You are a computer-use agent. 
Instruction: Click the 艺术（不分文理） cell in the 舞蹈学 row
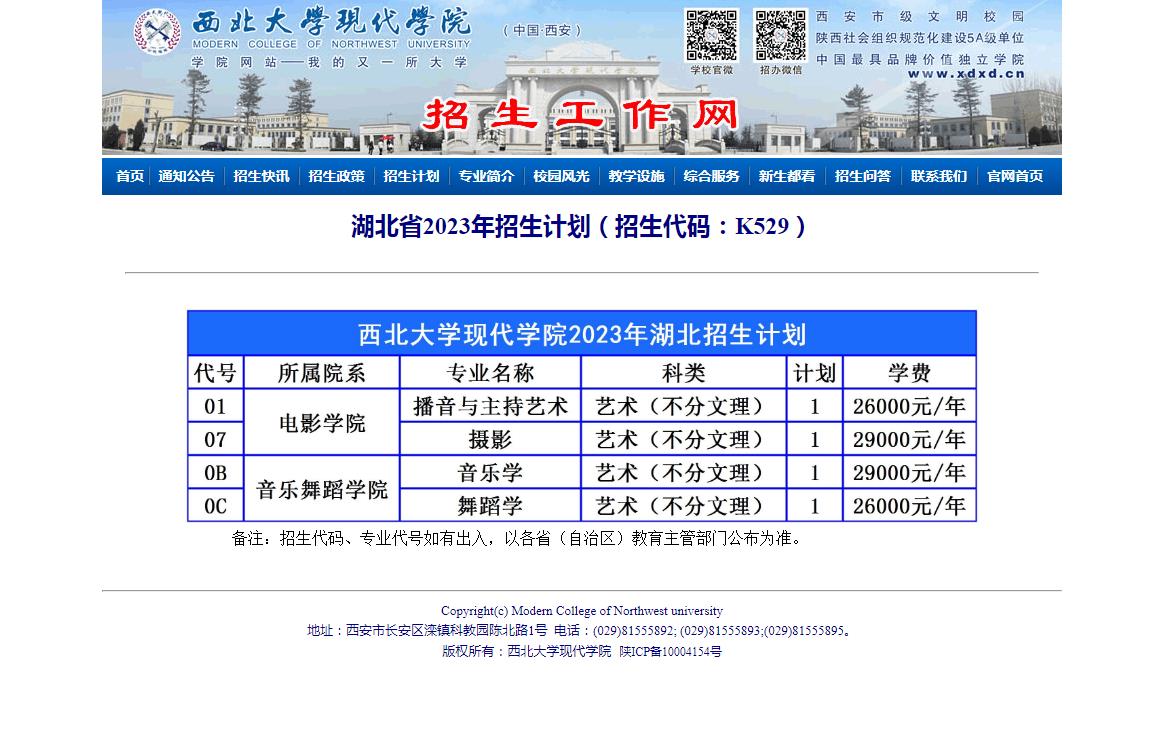click(684, 506)
